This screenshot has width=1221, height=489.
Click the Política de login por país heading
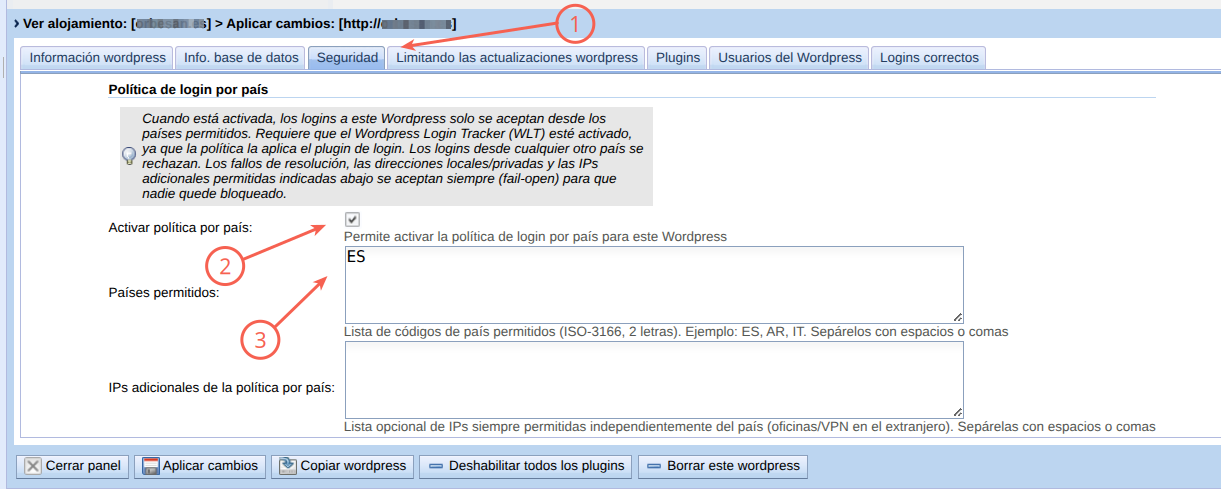(x=187, y=90)
